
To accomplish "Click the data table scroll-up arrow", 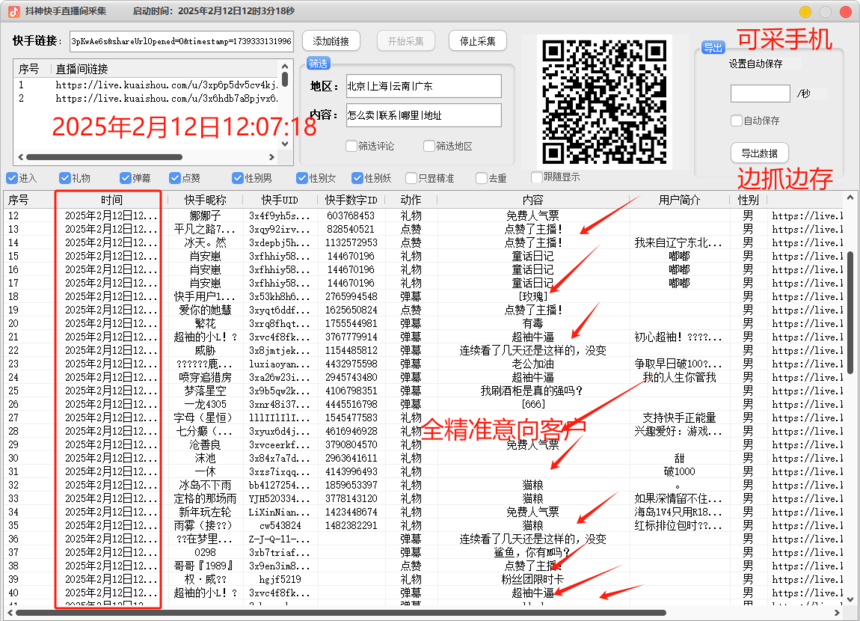I will pos(850,197).
